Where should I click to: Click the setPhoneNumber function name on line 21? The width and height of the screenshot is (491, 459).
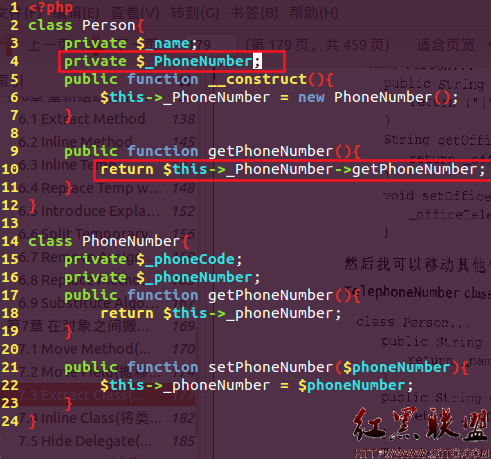270,367
